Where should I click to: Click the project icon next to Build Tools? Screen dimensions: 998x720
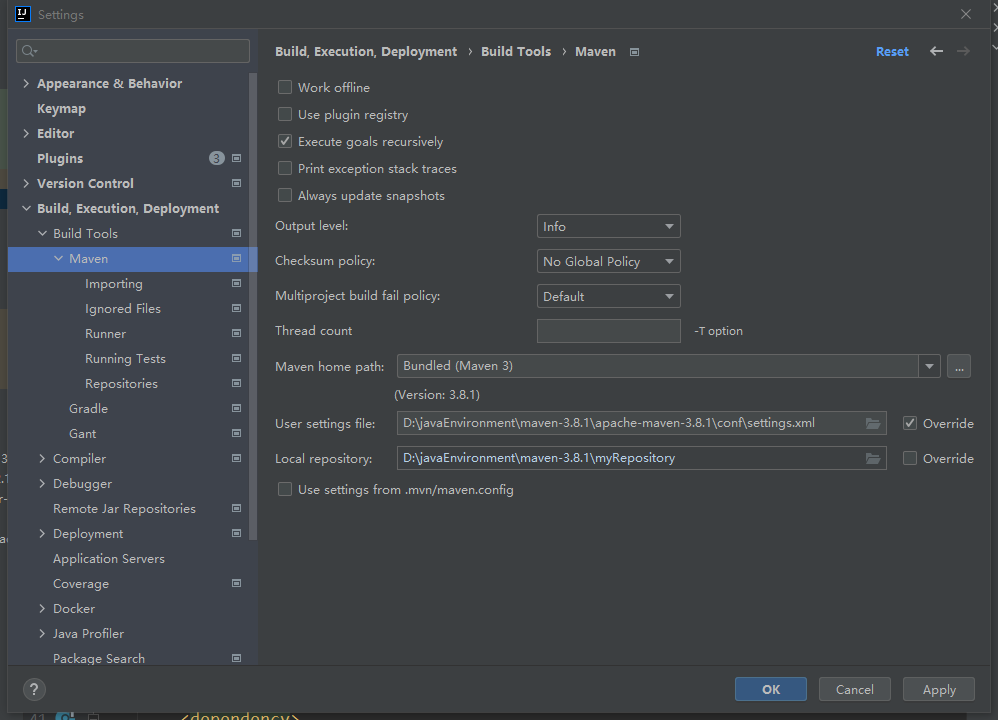(x=236, y=234)
